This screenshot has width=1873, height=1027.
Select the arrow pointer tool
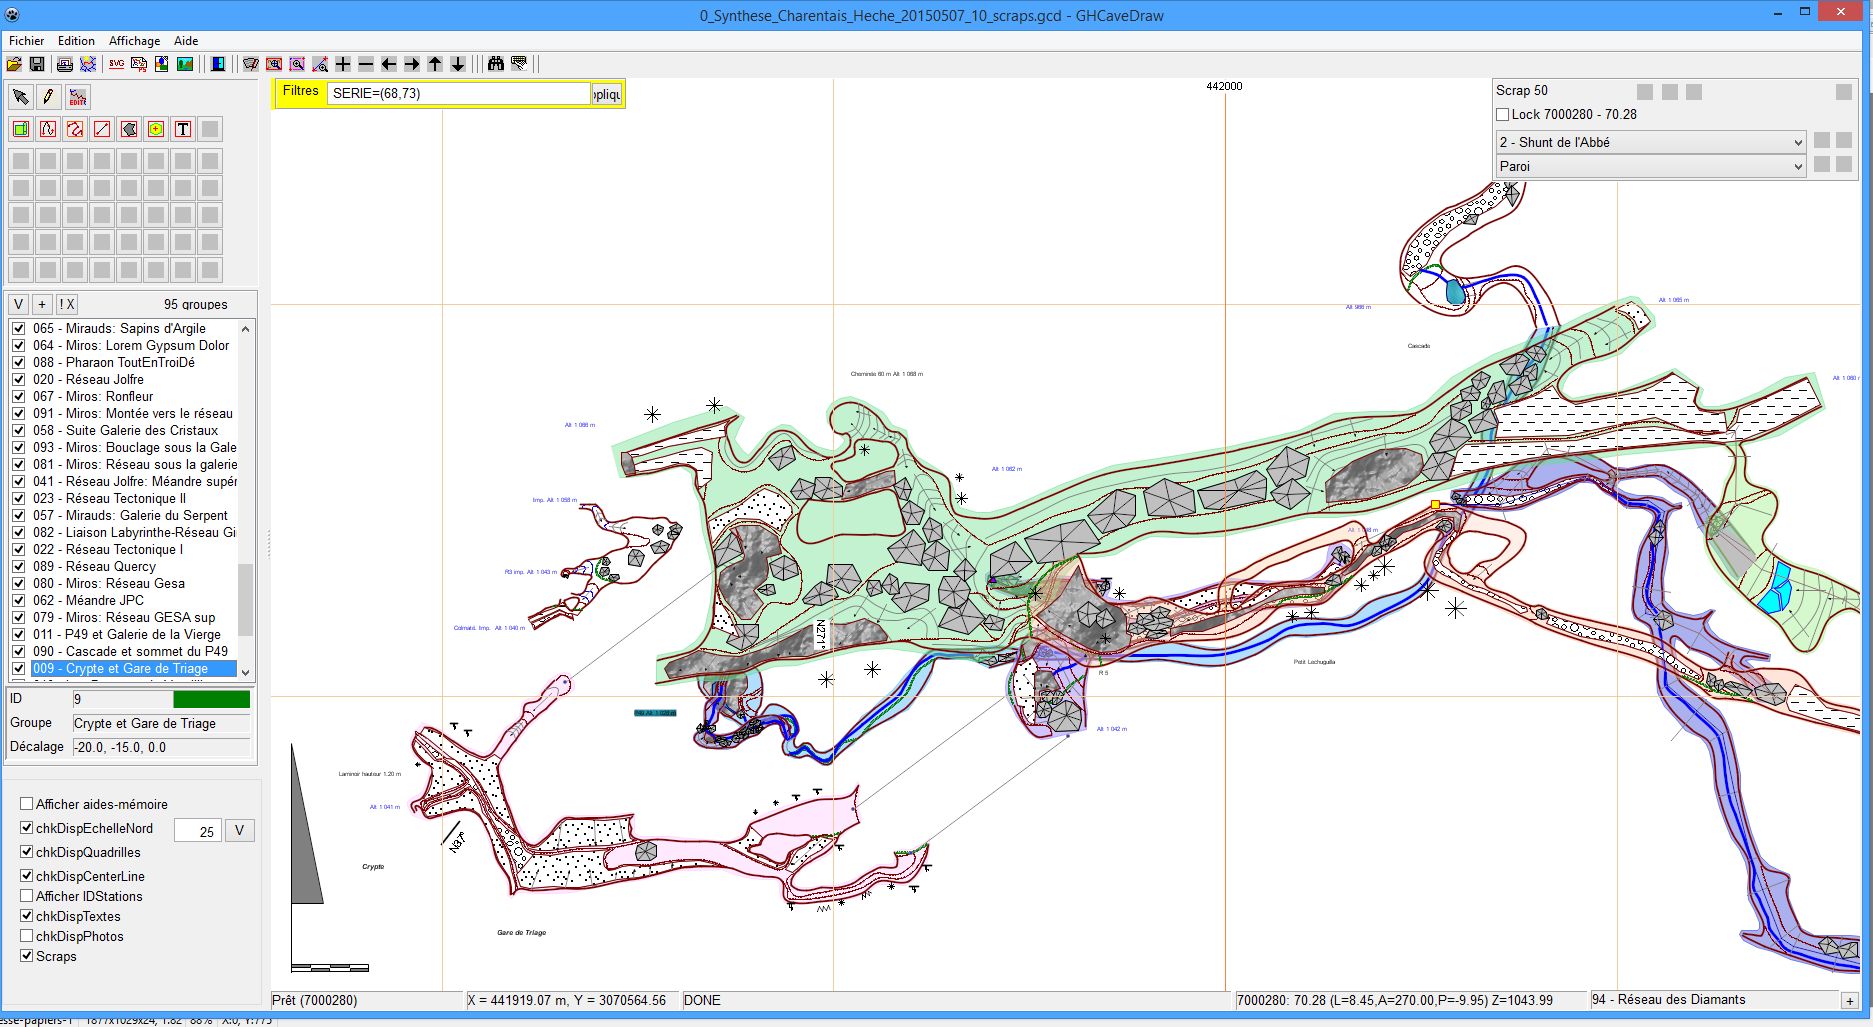20,97
